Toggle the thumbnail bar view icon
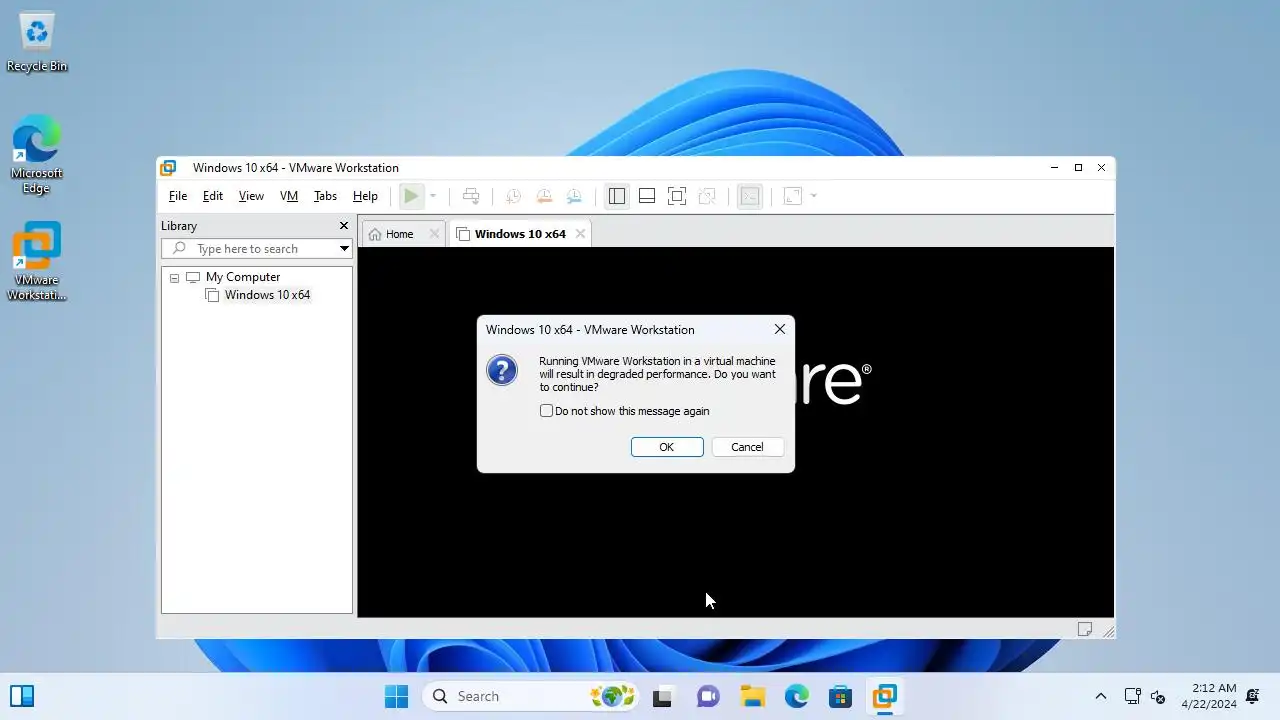 point(647,196)
